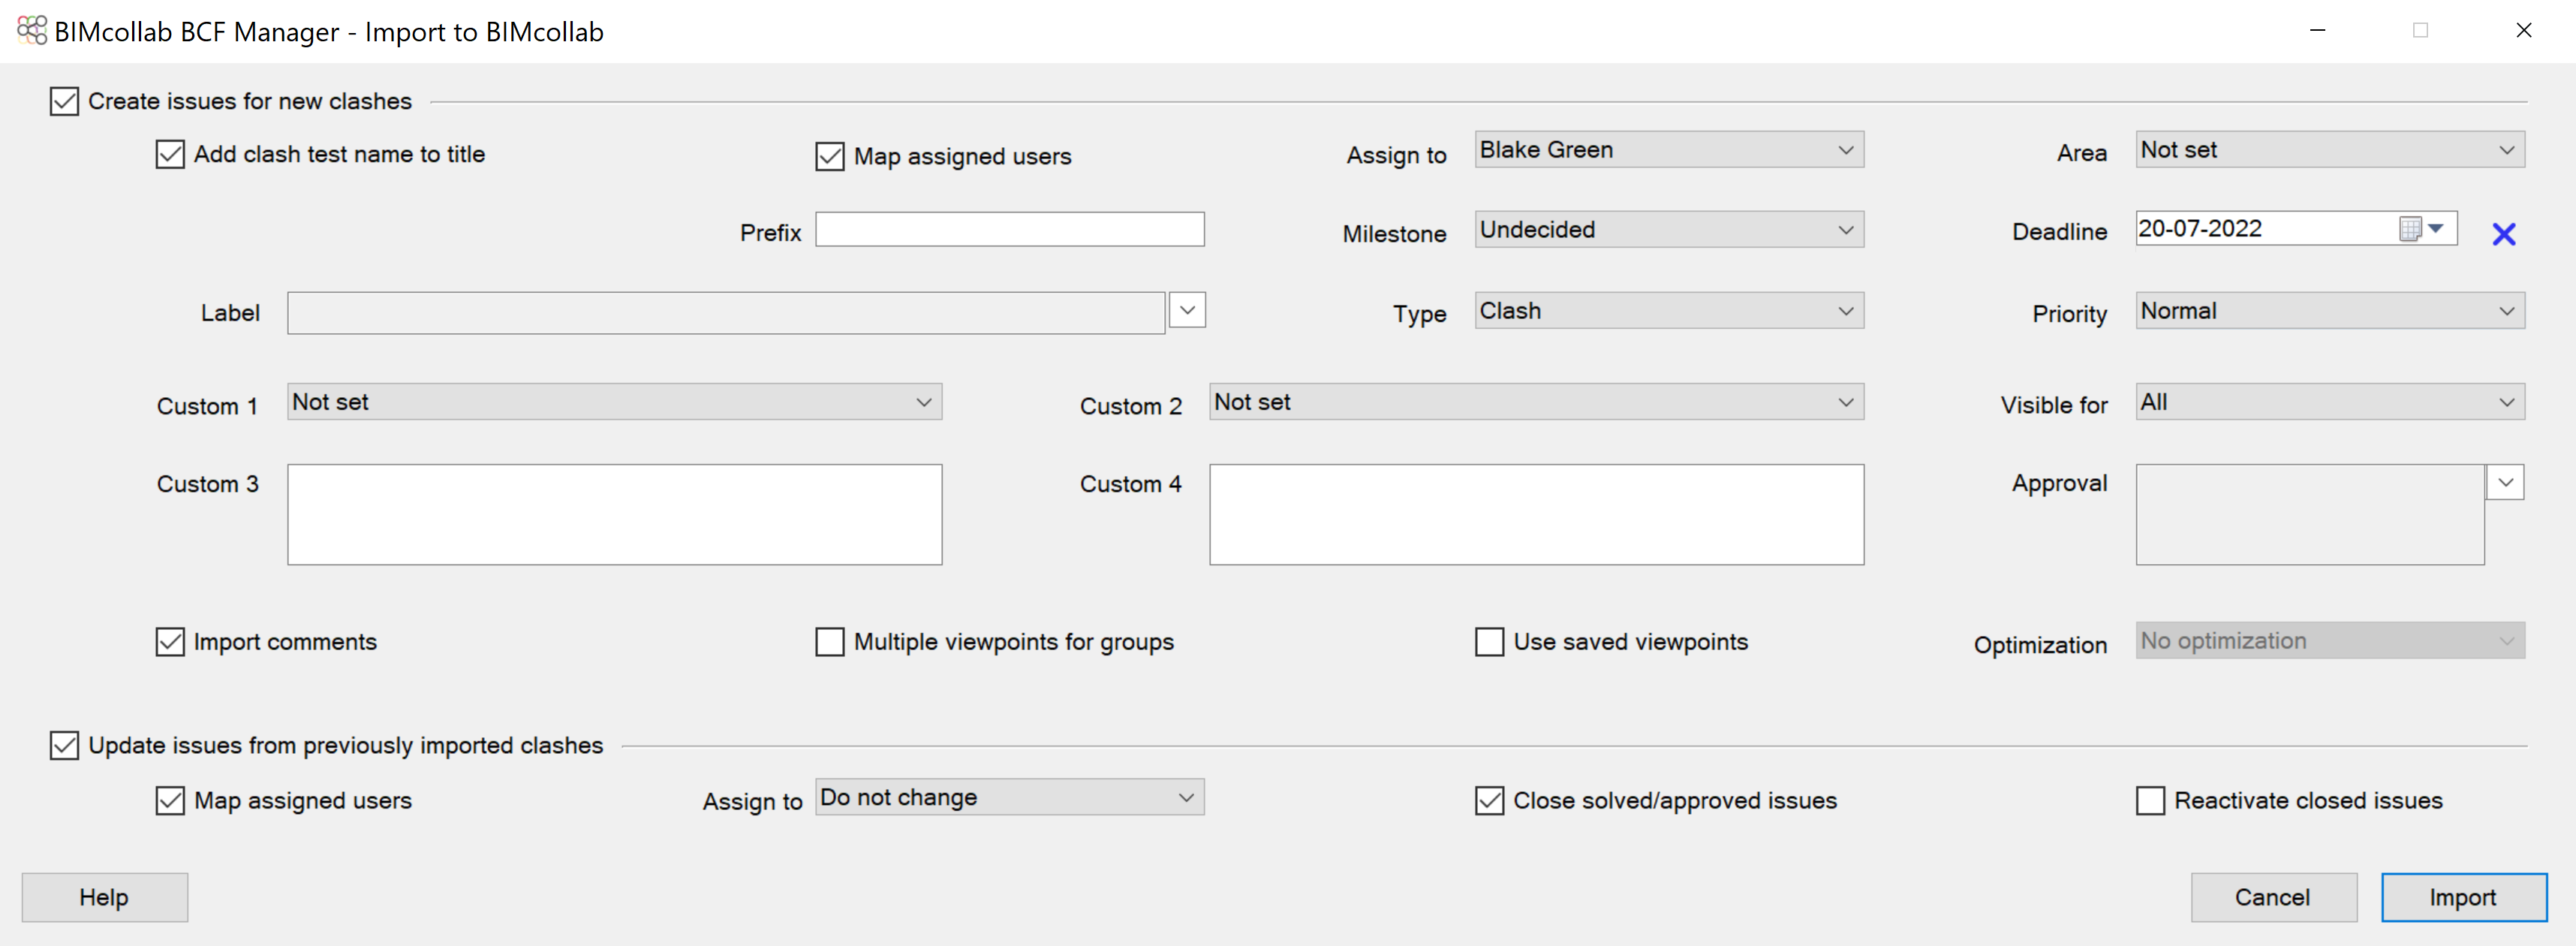
Task: Expand the Priority Normal dropdown
Action: 2330,311
